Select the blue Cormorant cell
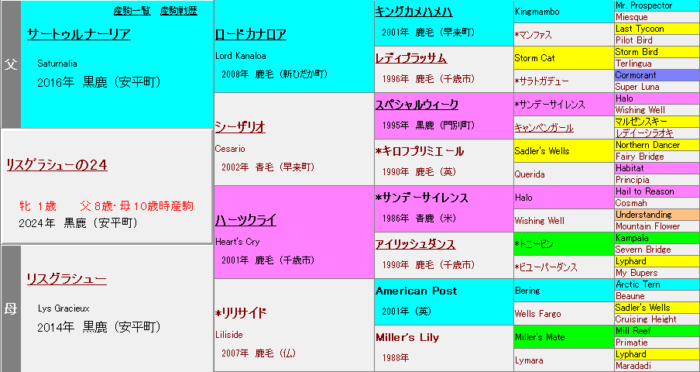The height and width of the screenshot is (372, 700). [657, 75]
